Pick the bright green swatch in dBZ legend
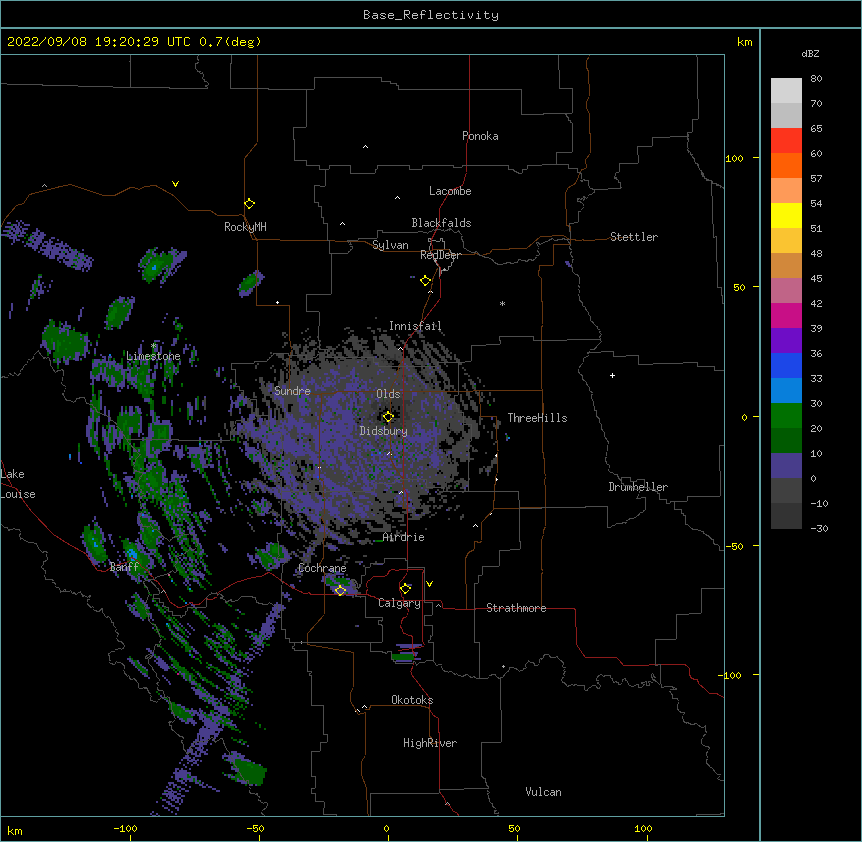This screenshot has width=862, height=842. coord(786,416)
